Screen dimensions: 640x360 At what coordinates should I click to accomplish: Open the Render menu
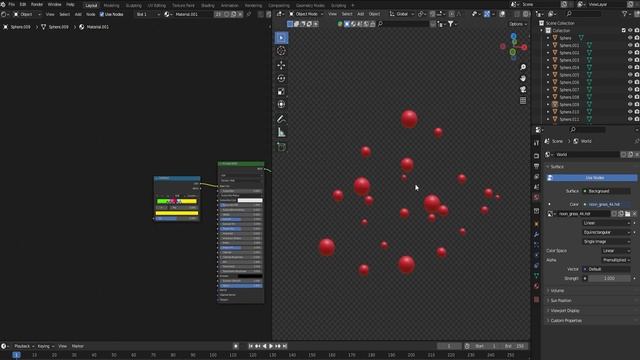pos(37,4)
